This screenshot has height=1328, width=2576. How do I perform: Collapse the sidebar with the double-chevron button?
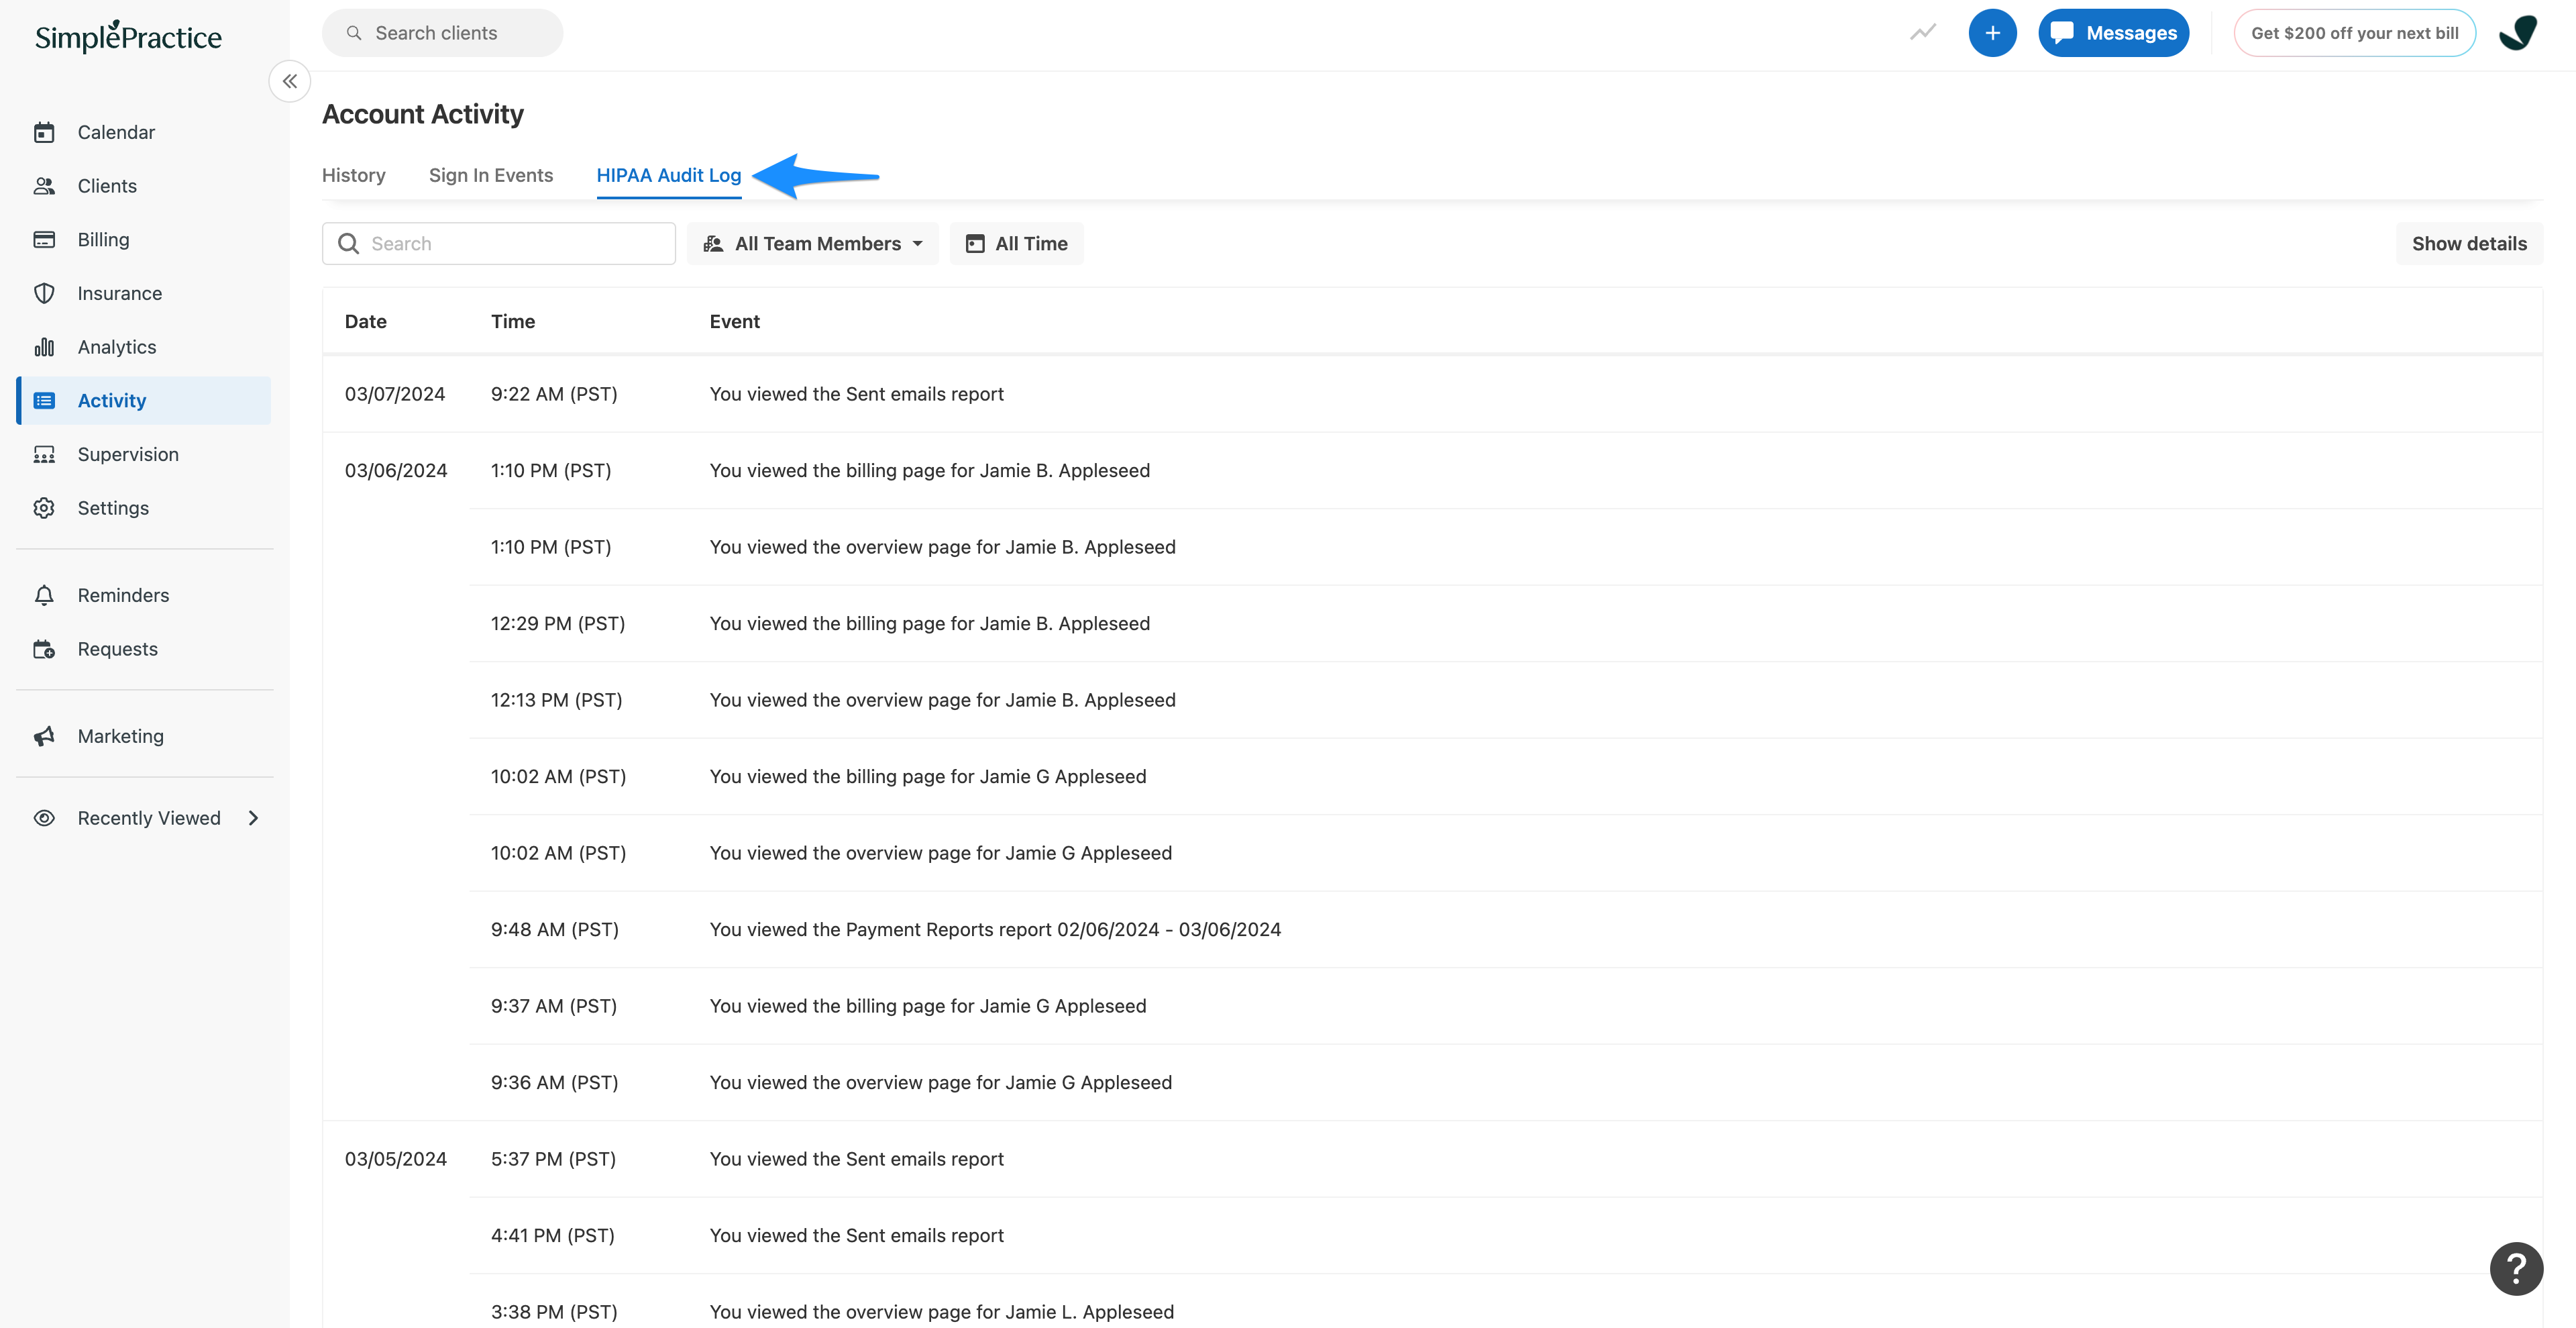point(290,81)
